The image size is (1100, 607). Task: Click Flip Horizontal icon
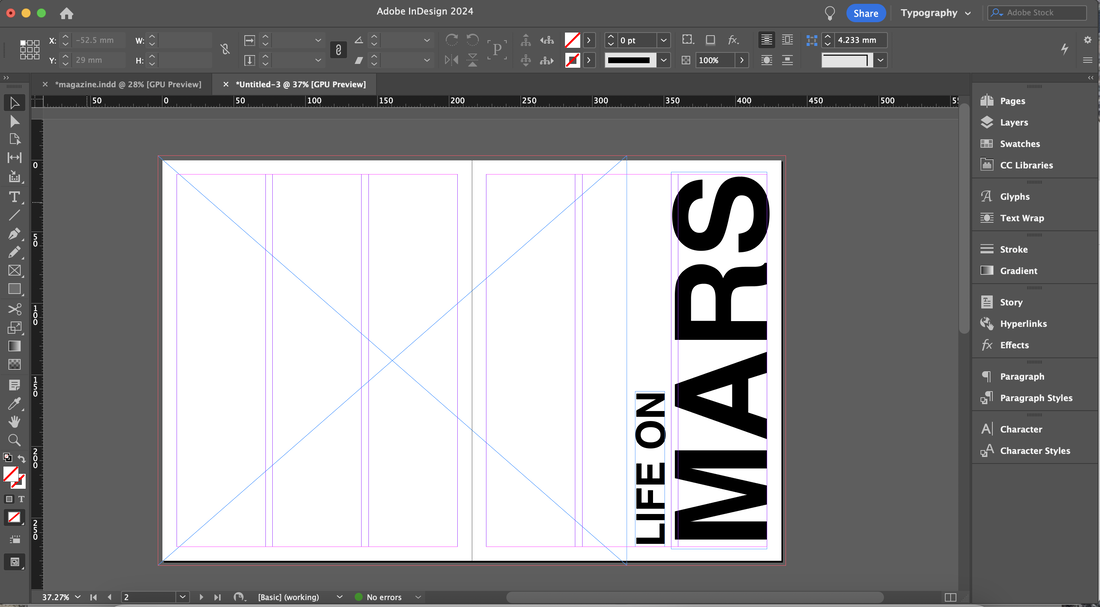[x=452, y=60]
